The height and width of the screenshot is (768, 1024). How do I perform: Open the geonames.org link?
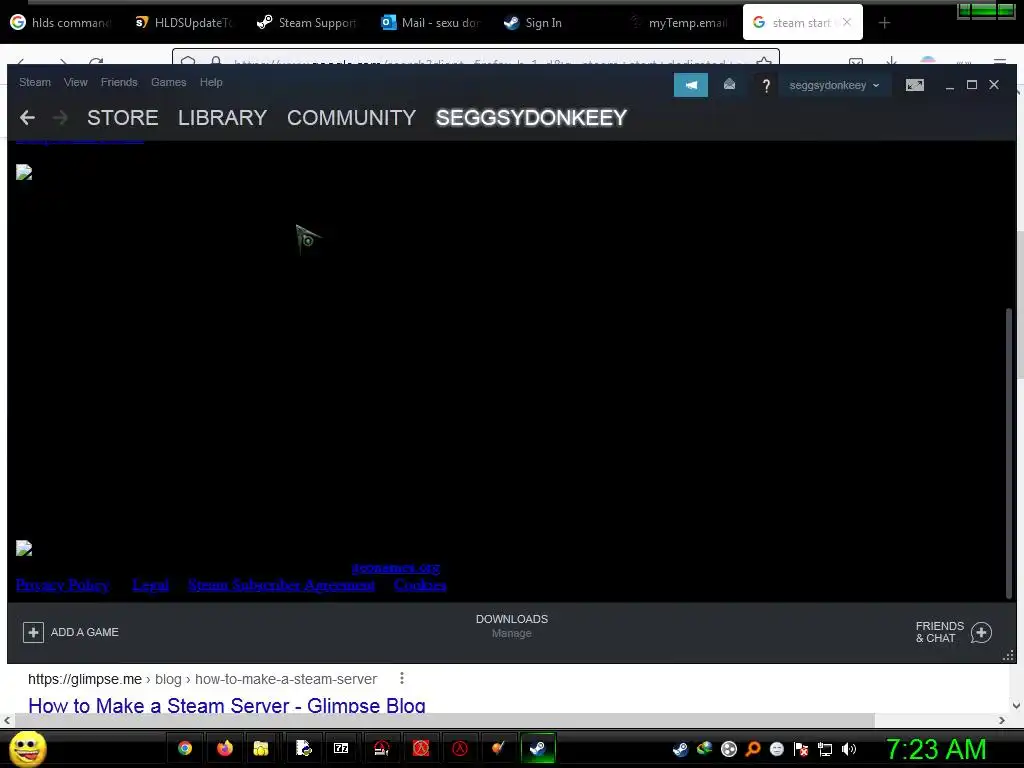coord(396,568)
